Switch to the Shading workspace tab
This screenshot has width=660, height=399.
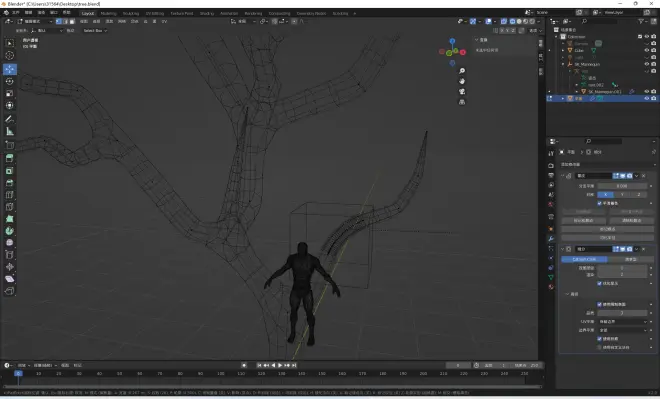(x=207, y=13)
